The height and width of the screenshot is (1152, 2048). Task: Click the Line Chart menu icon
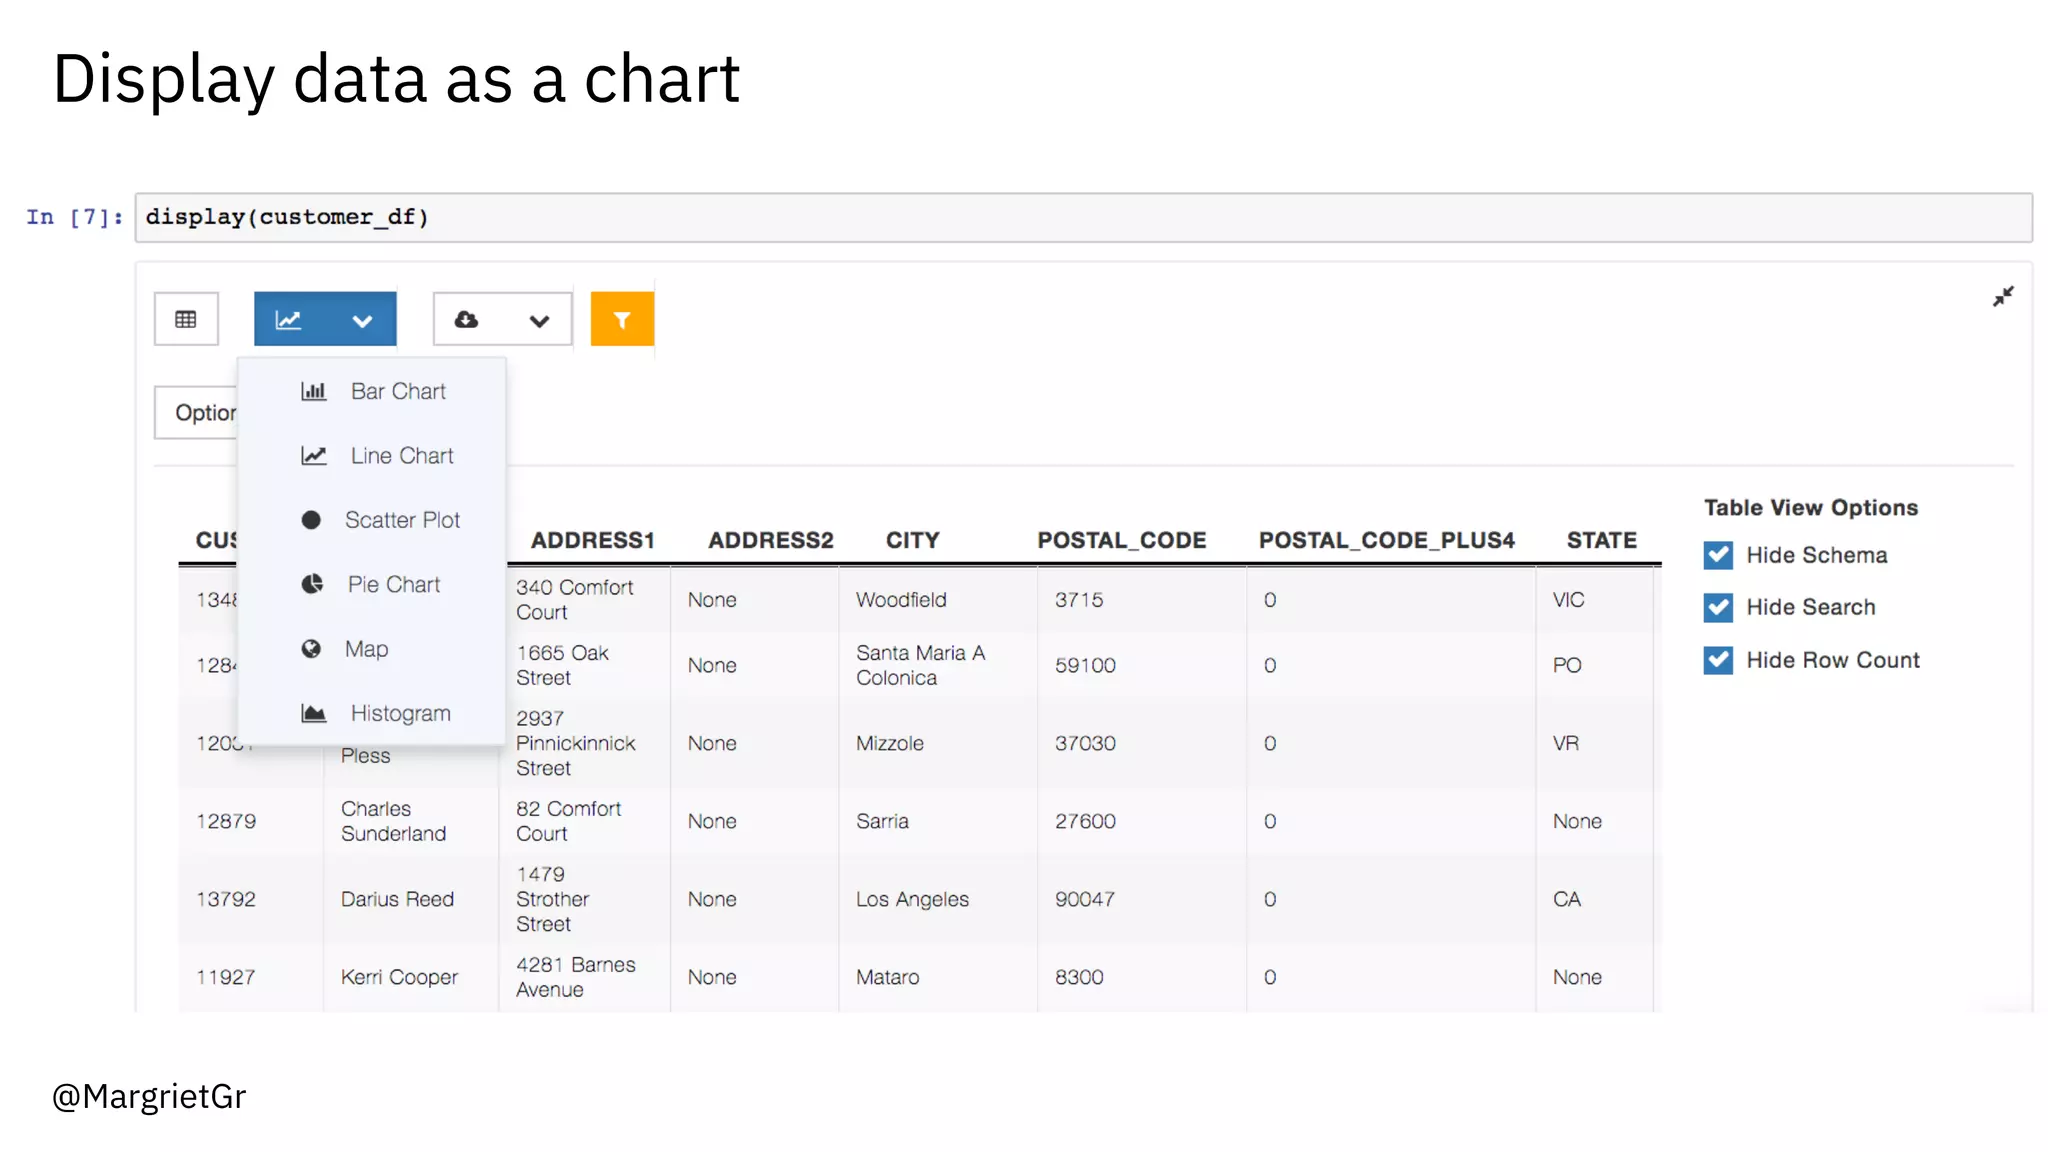click(314, 456)
